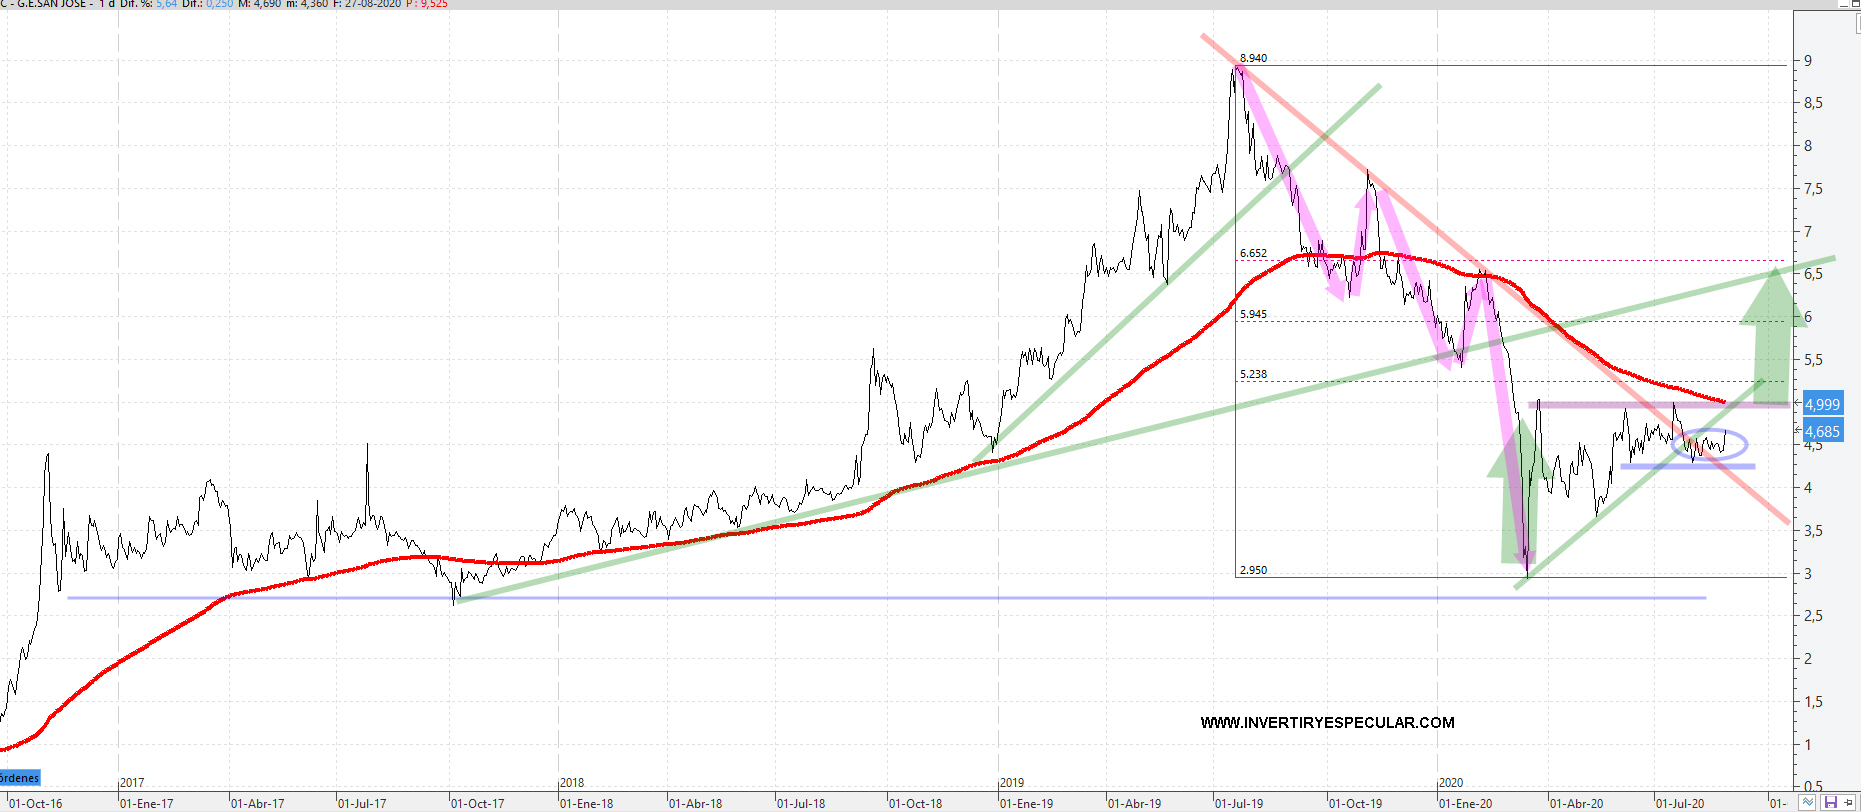Click the Órdenes label at bottom left
The height and width of the screenshot is (812, 1861).
20,778
